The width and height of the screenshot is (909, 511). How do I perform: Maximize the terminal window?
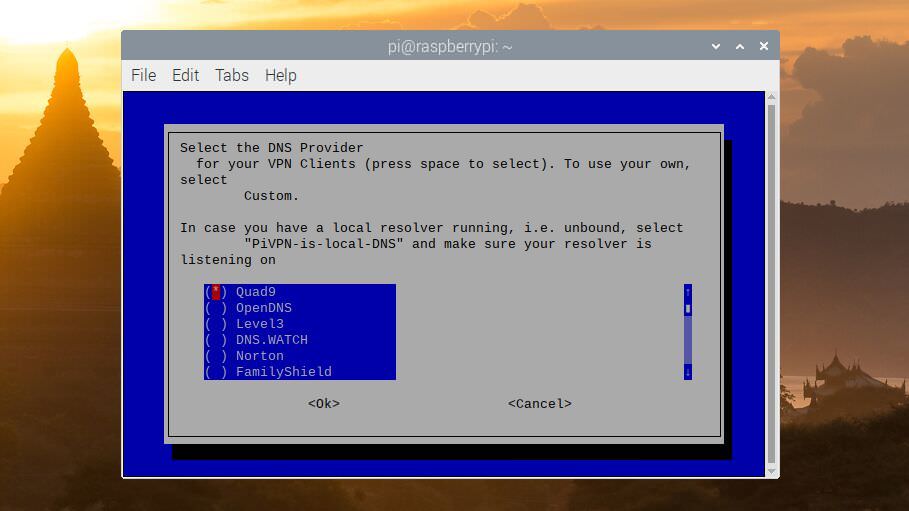(x=740, y=46)
